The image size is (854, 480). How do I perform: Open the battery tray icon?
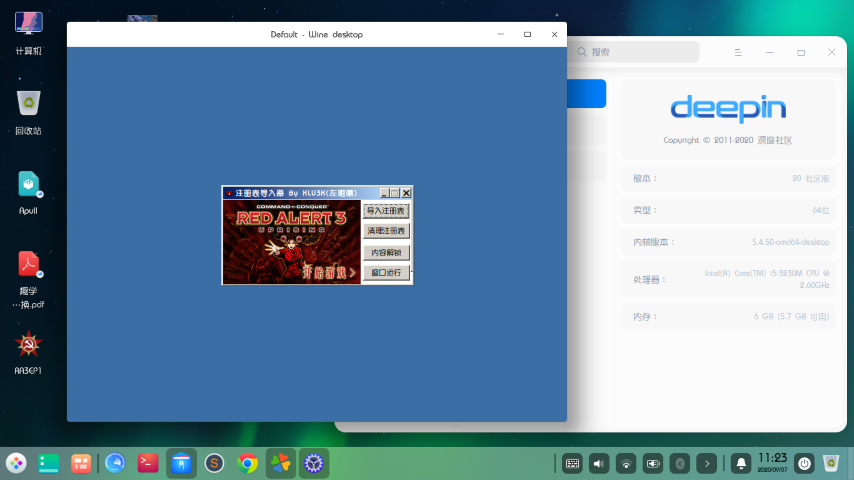pyautogui.click(x=652, y=464)
